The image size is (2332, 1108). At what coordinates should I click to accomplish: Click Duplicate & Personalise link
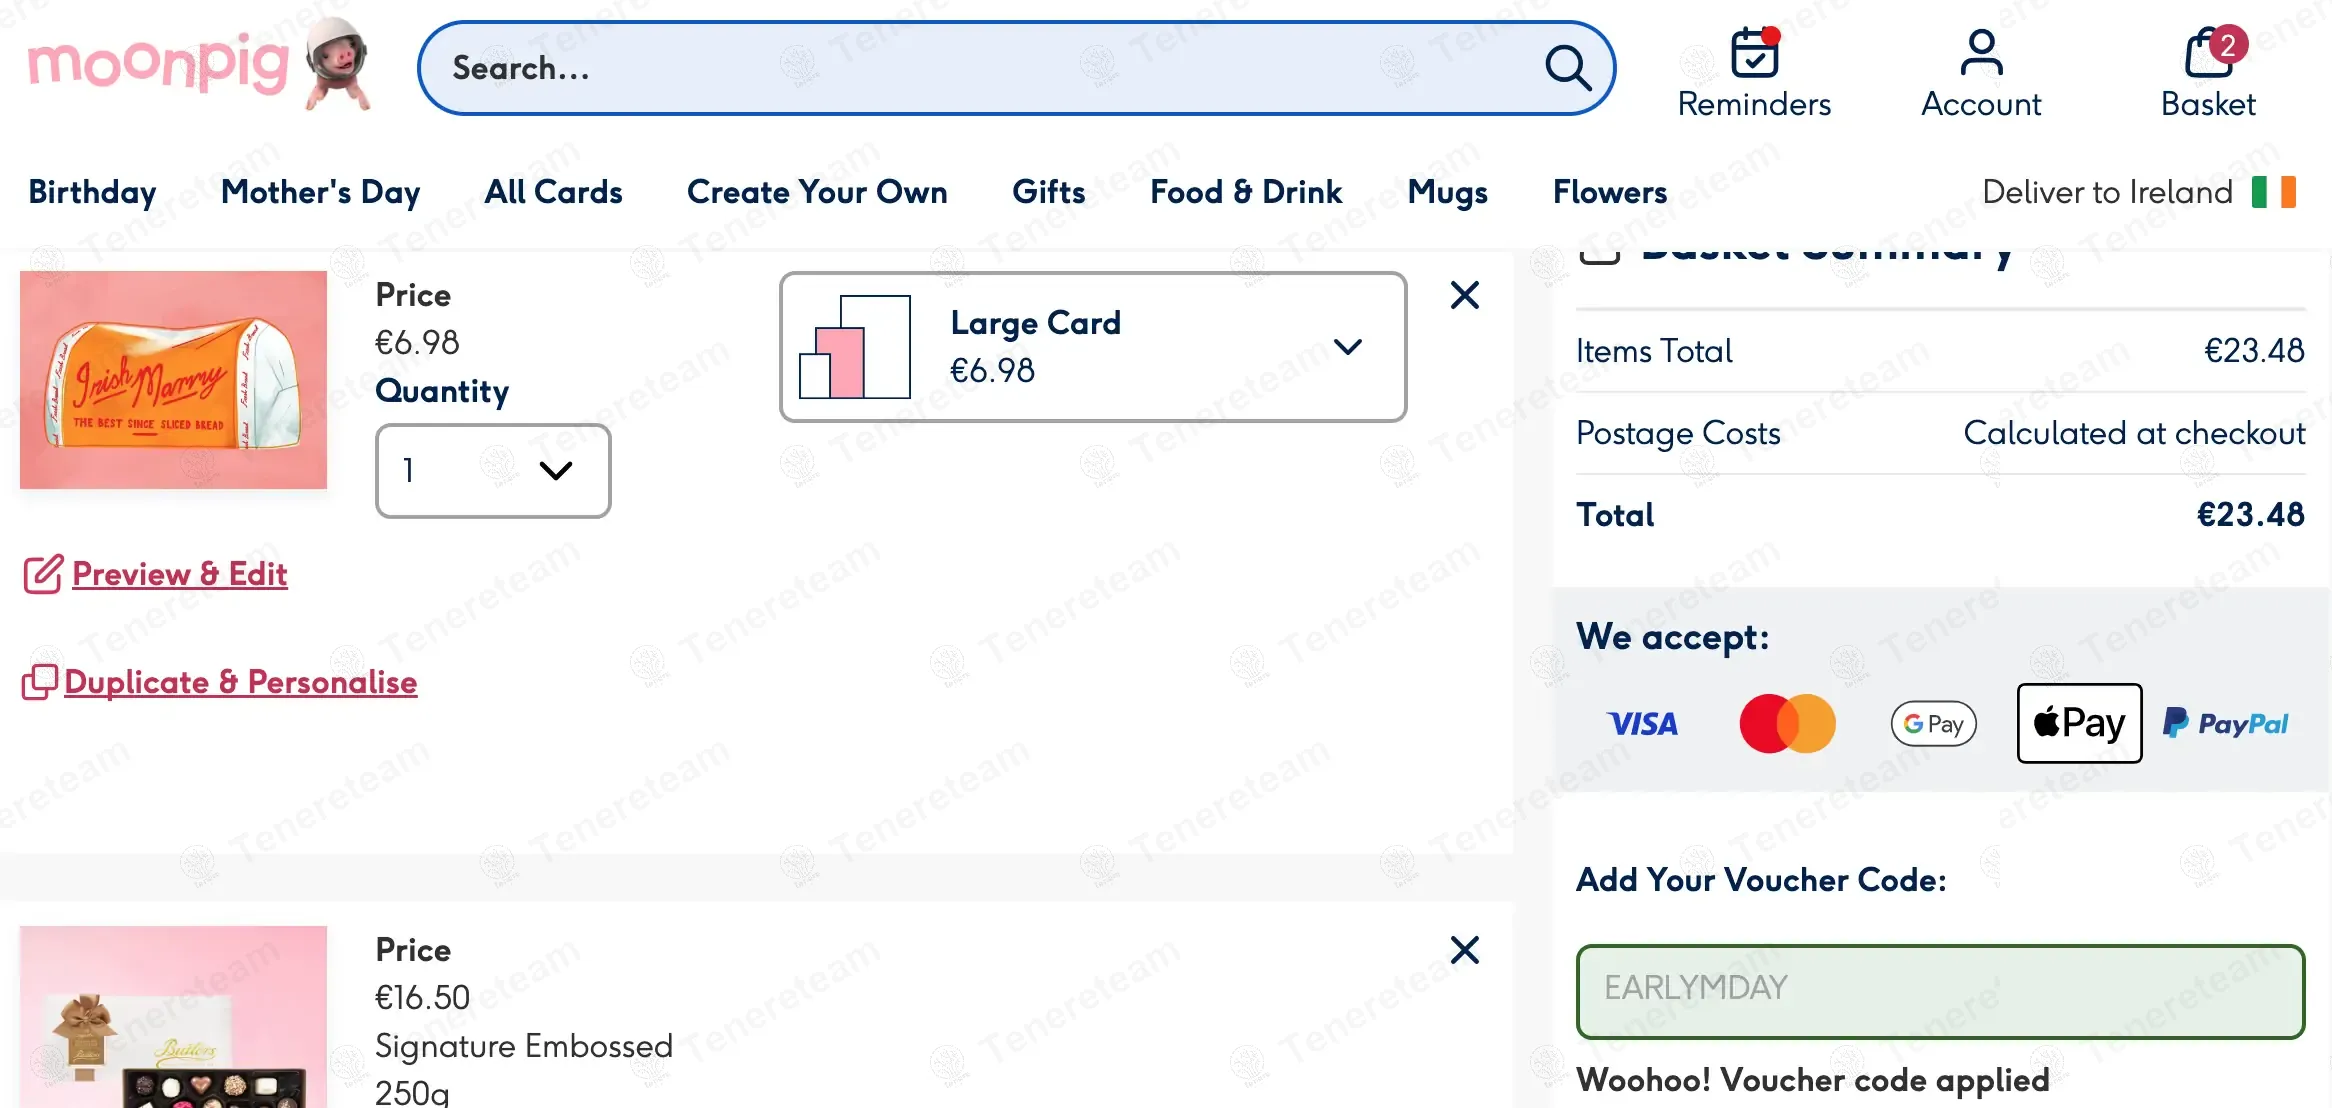(x=240, y=682)
